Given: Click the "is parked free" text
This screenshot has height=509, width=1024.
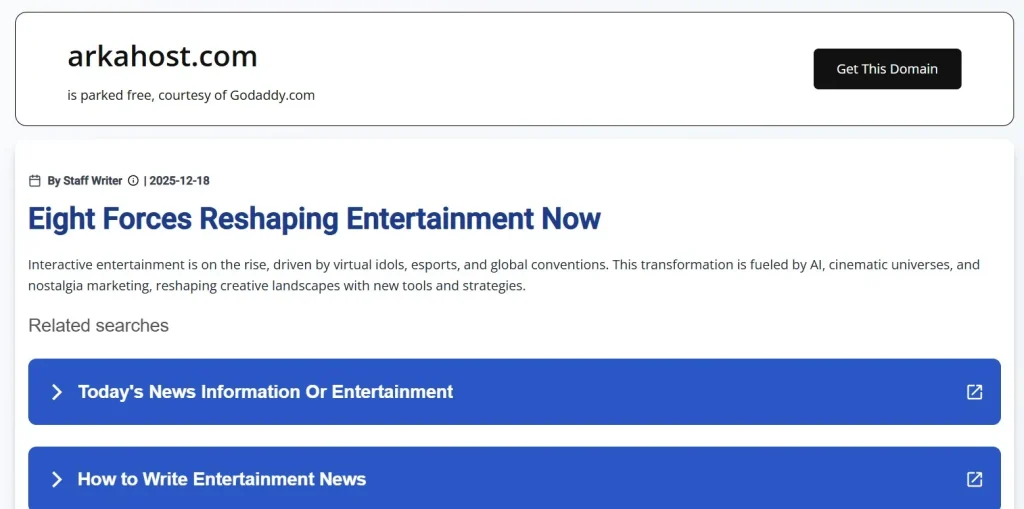Looking at the screenshot, I should [x=110, y=96].
